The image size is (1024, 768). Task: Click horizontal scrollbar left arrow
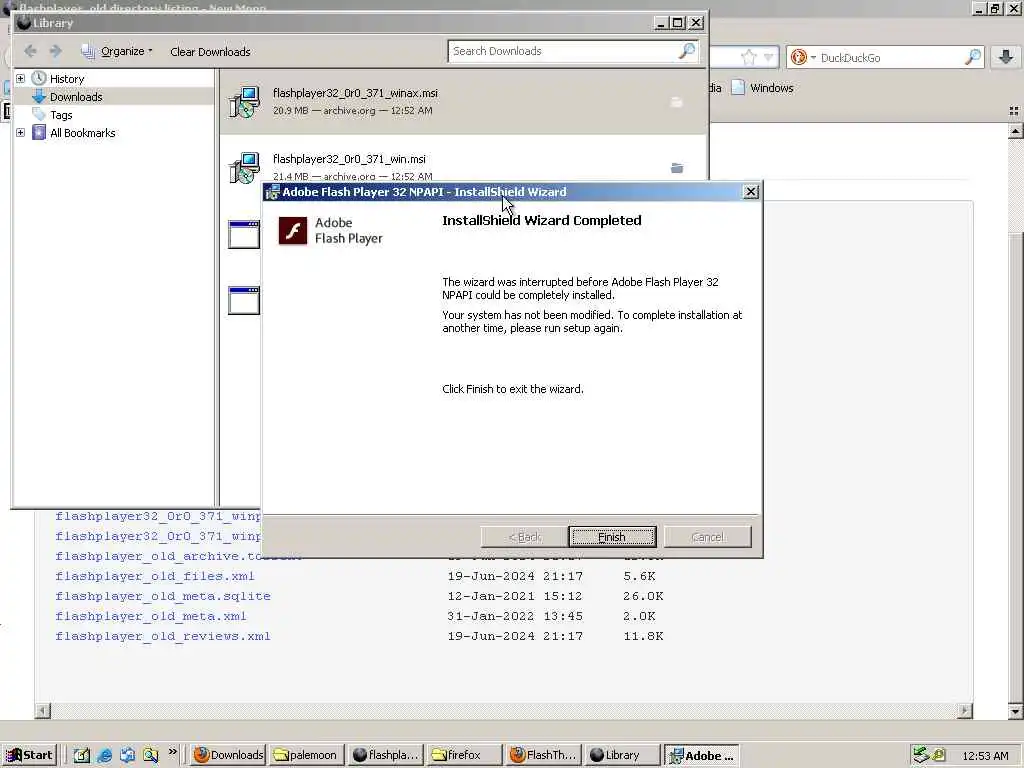pos(42,710)
